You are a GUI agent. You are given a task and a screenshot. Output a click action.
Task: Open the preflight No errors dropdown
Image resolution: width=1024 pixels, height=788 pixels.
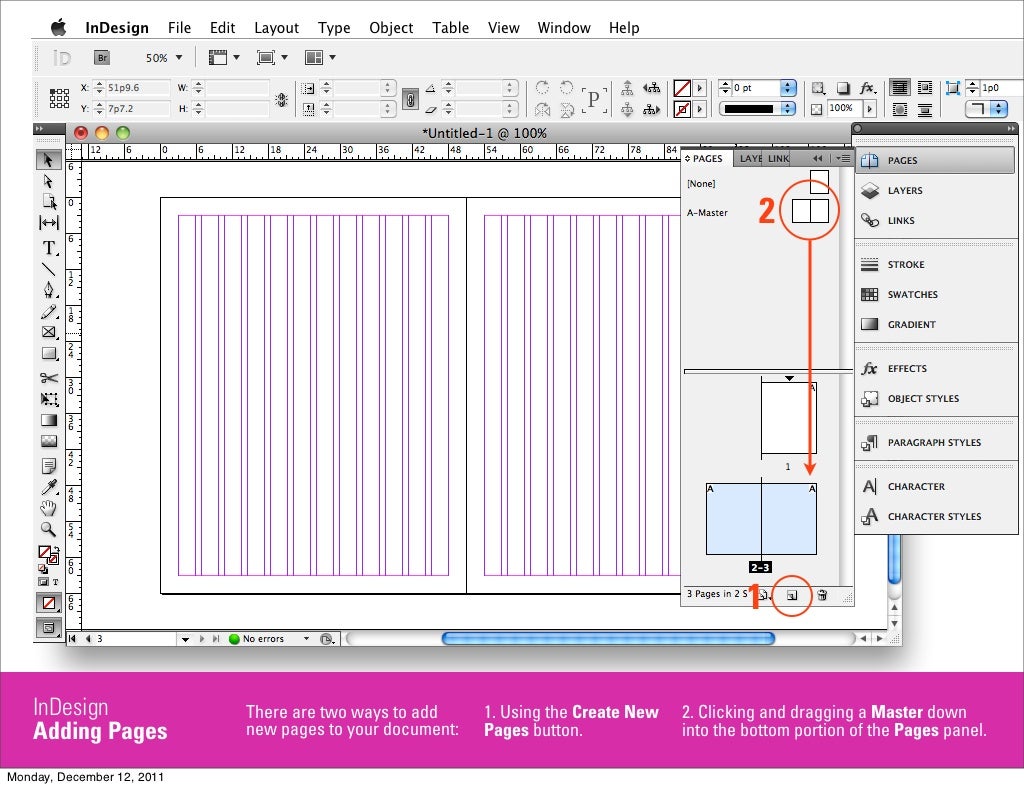coord(306,638)
